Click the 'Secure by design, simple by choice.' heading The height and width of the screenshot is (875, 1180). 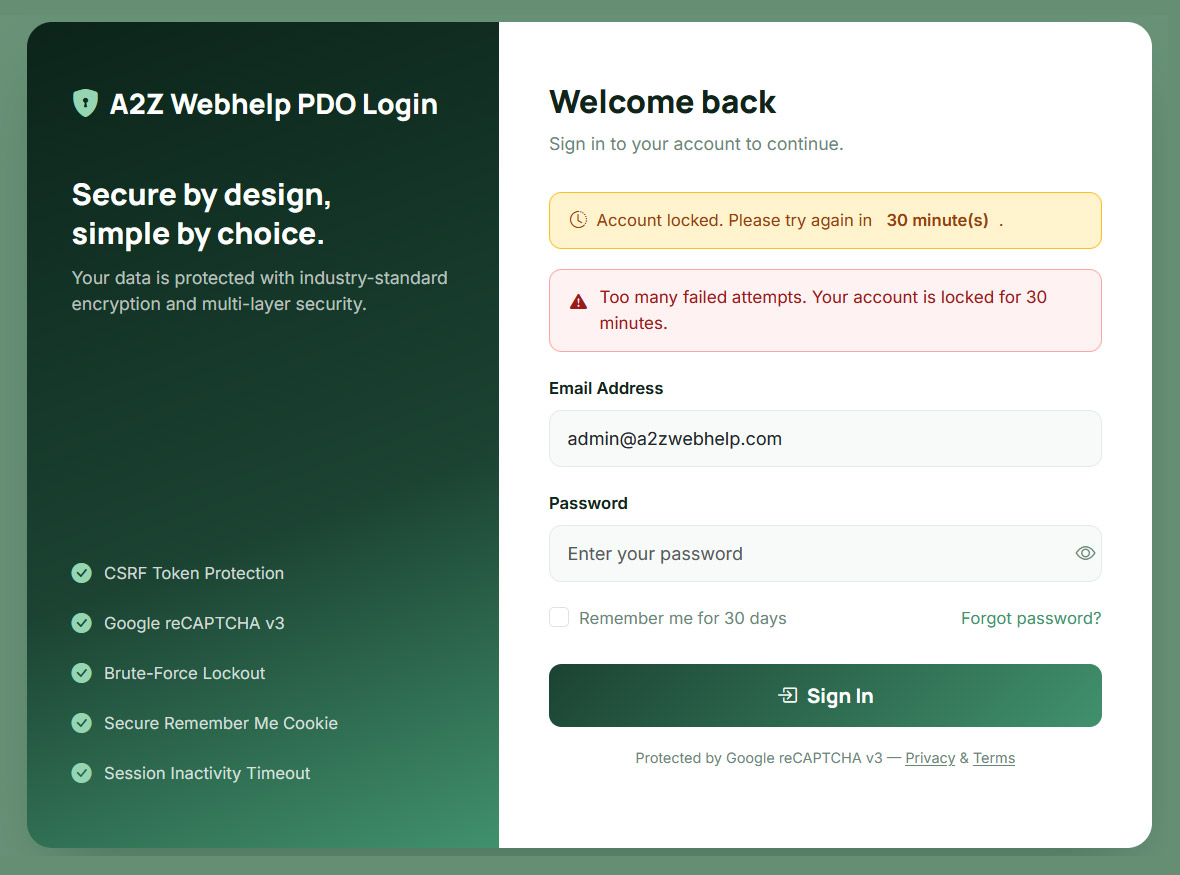click(202, 214)
